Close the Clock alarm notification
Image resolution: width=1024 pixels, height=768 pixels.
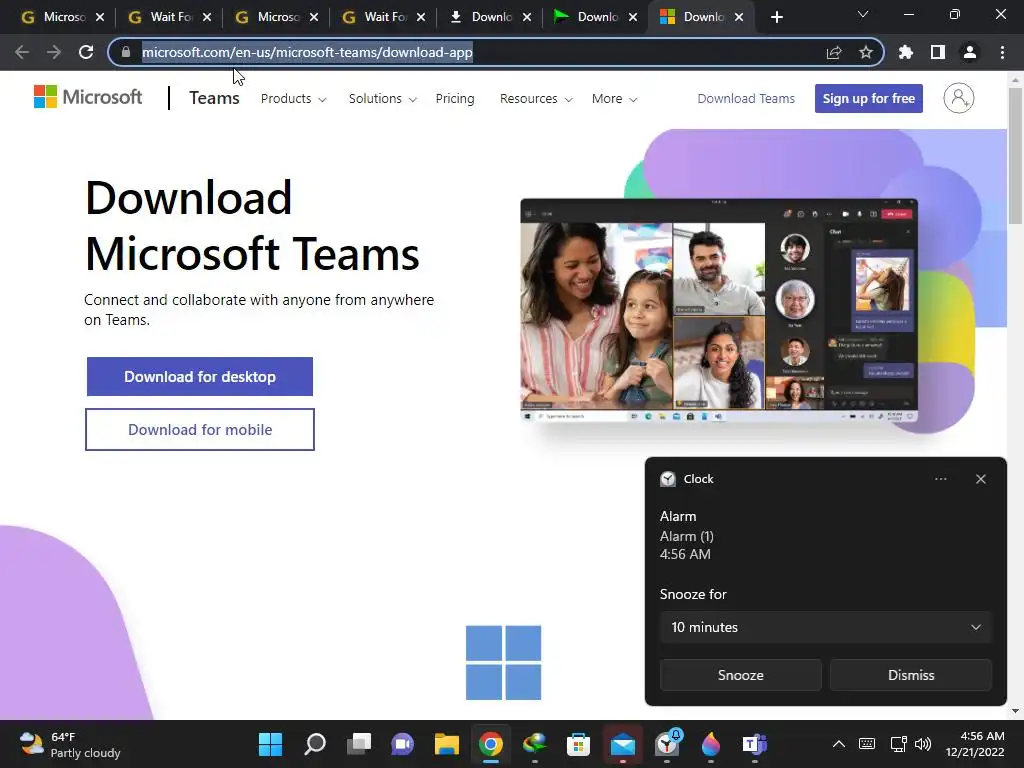click(x=981, y=479)
